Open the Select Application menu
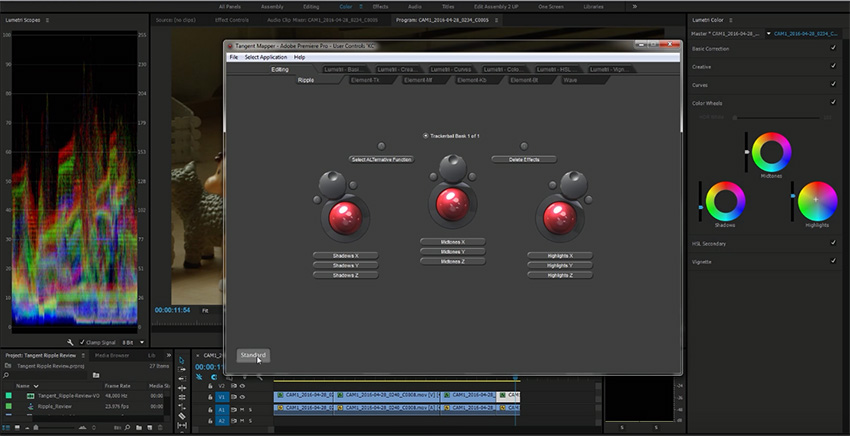Screen dimensions: 850x436 265,57
